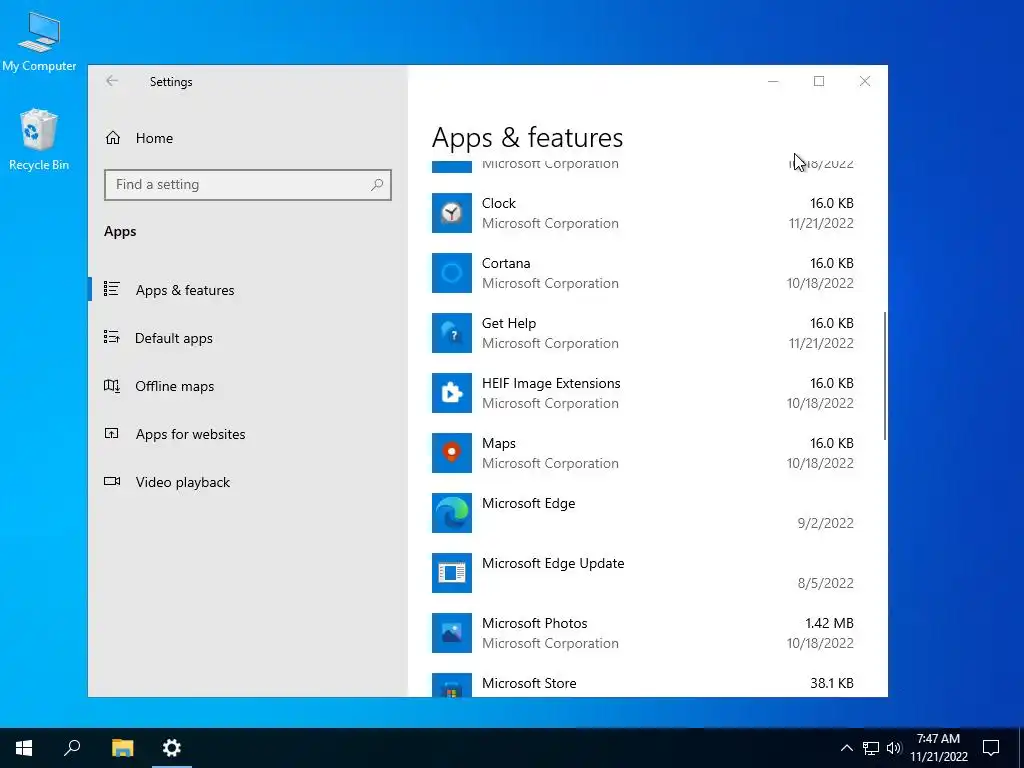
Task: Go back with the Settings back arrow
Action: 112,81
